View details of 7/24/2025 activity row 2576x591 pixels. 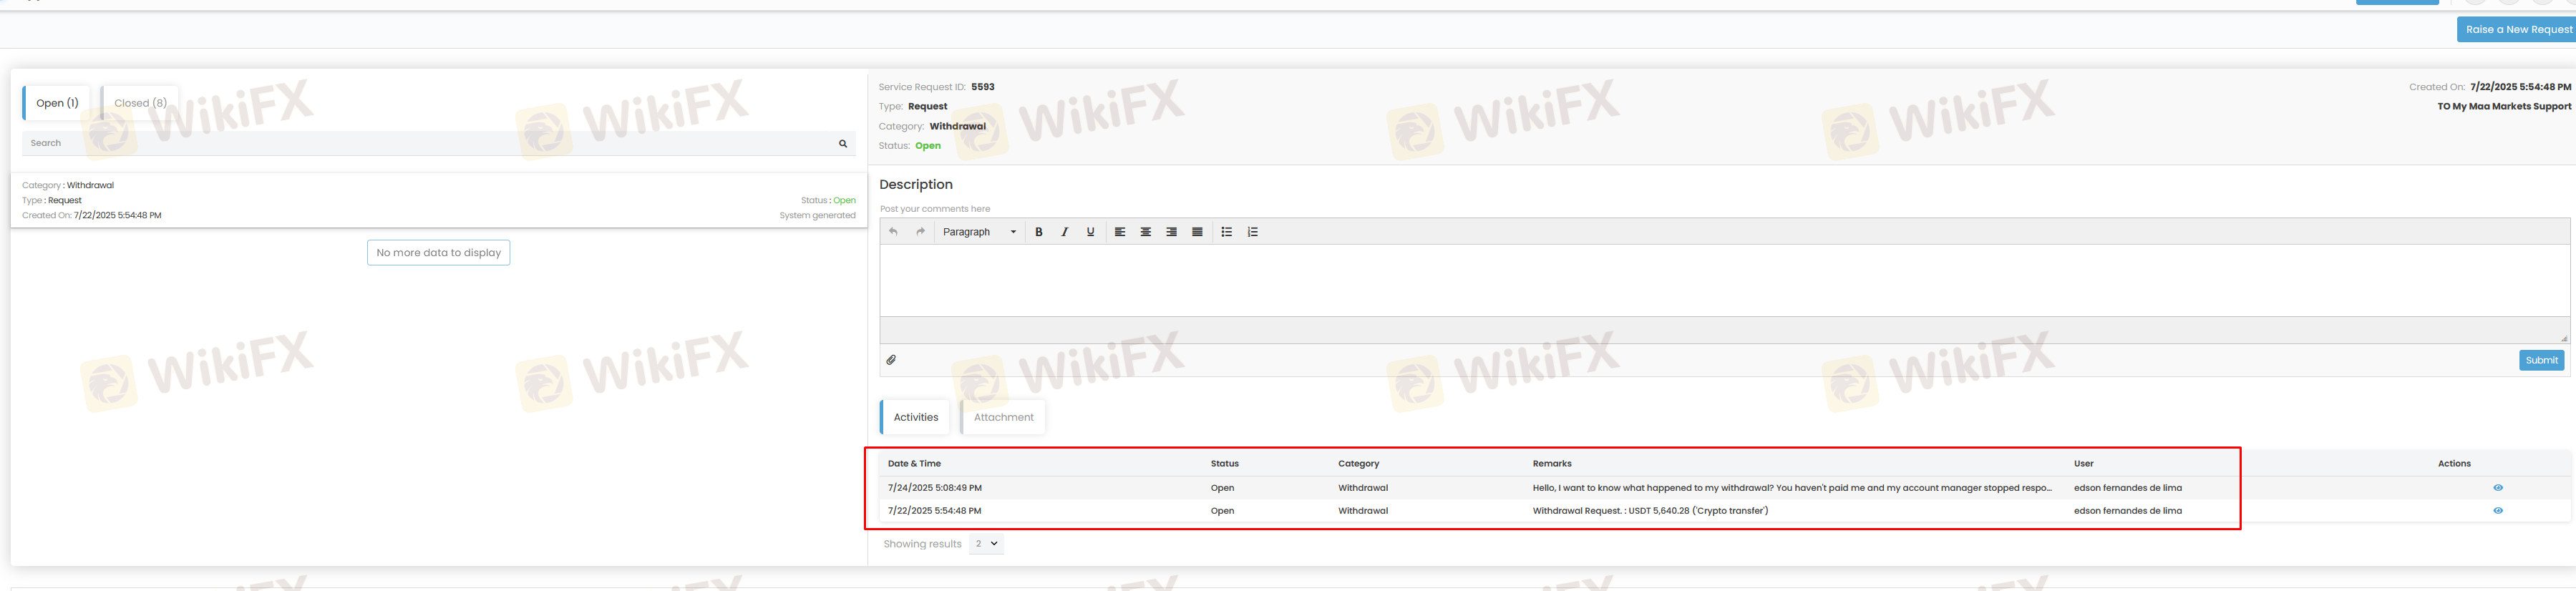point(2497,488)
